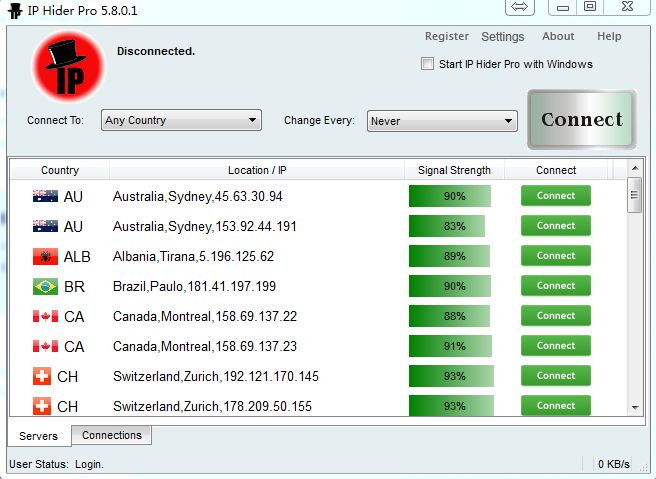This screenshot has width=656, height=479.
Task: Click the Albania flag icon
Action: coord(45,256)
